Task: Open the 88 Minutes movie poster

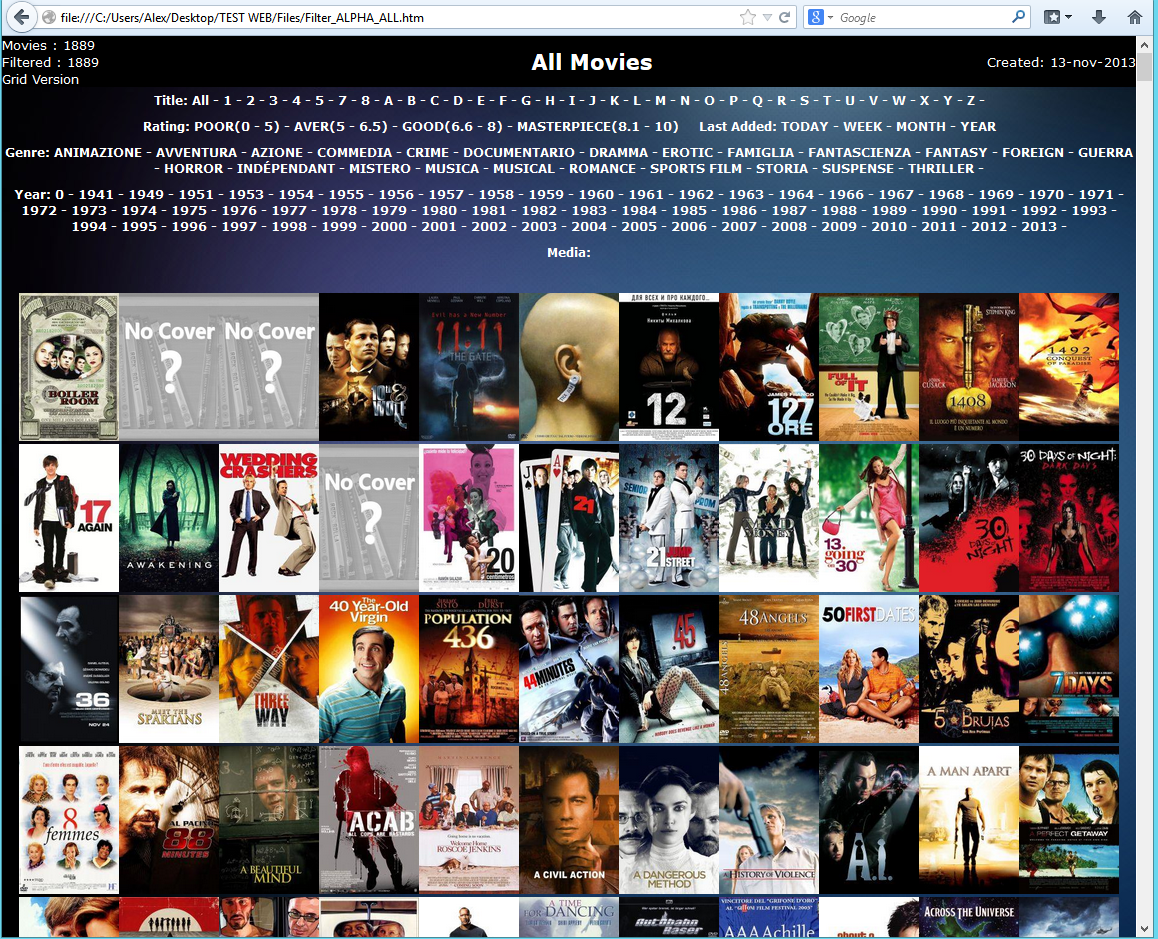Action: pos(169,819)
